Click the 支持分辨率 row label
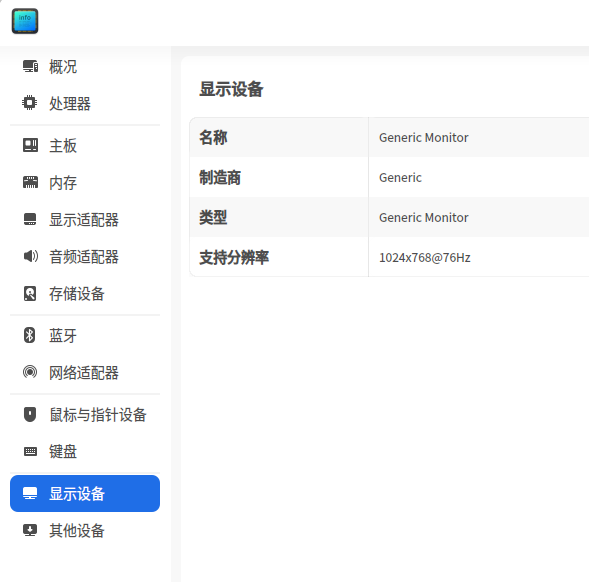 tap(234, 257)
